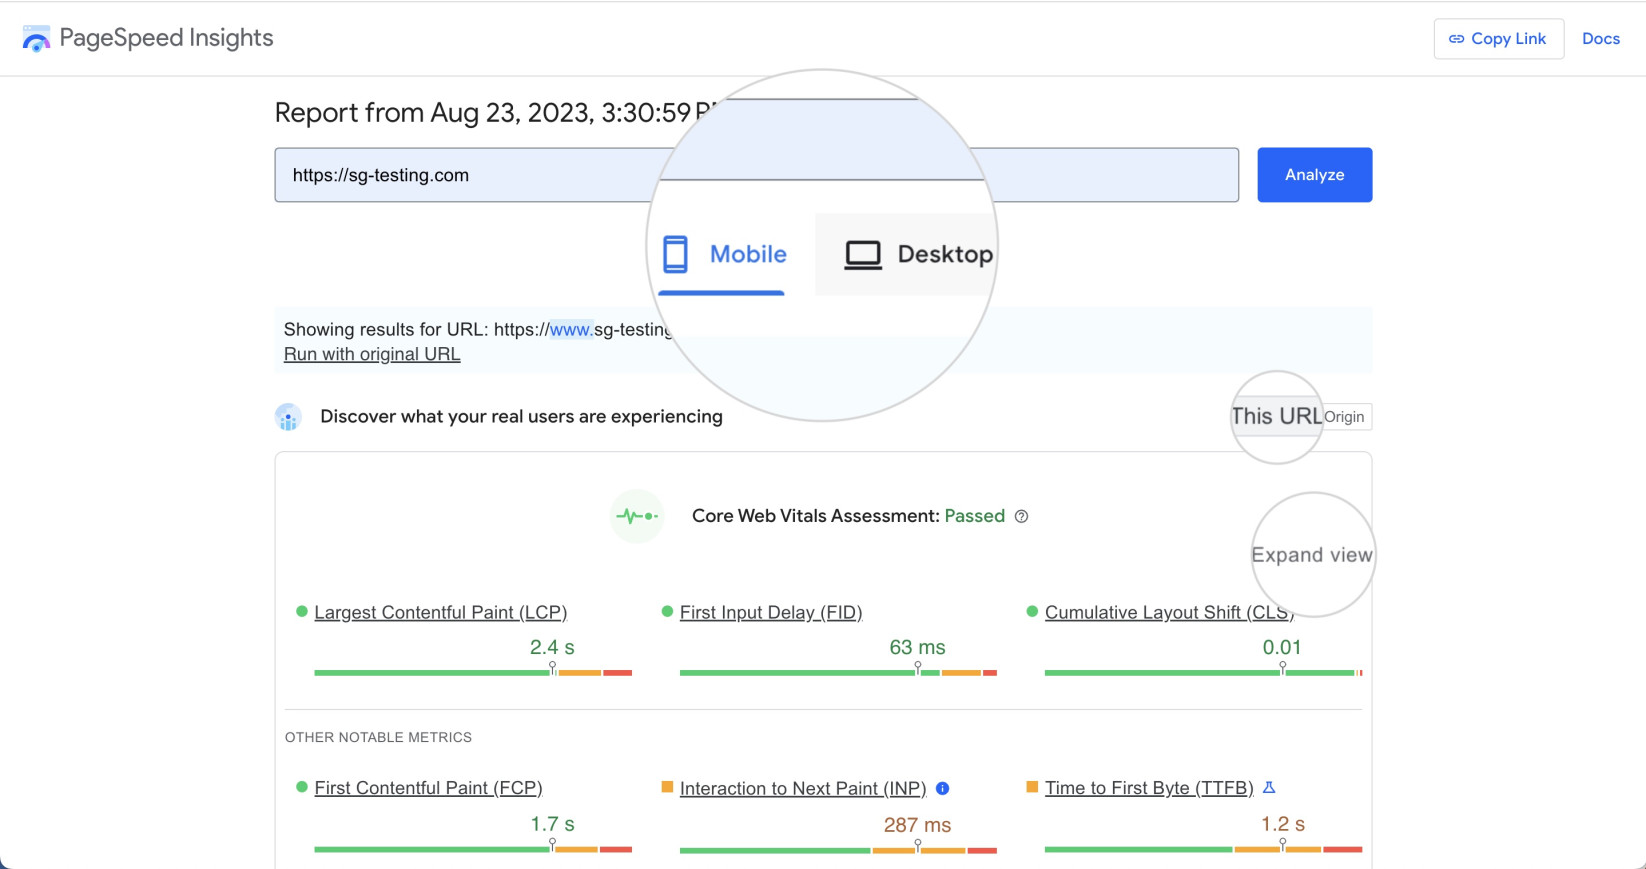Click the FID distribution bar
This screenshot has height=869, width=1646.
point(838,673)
